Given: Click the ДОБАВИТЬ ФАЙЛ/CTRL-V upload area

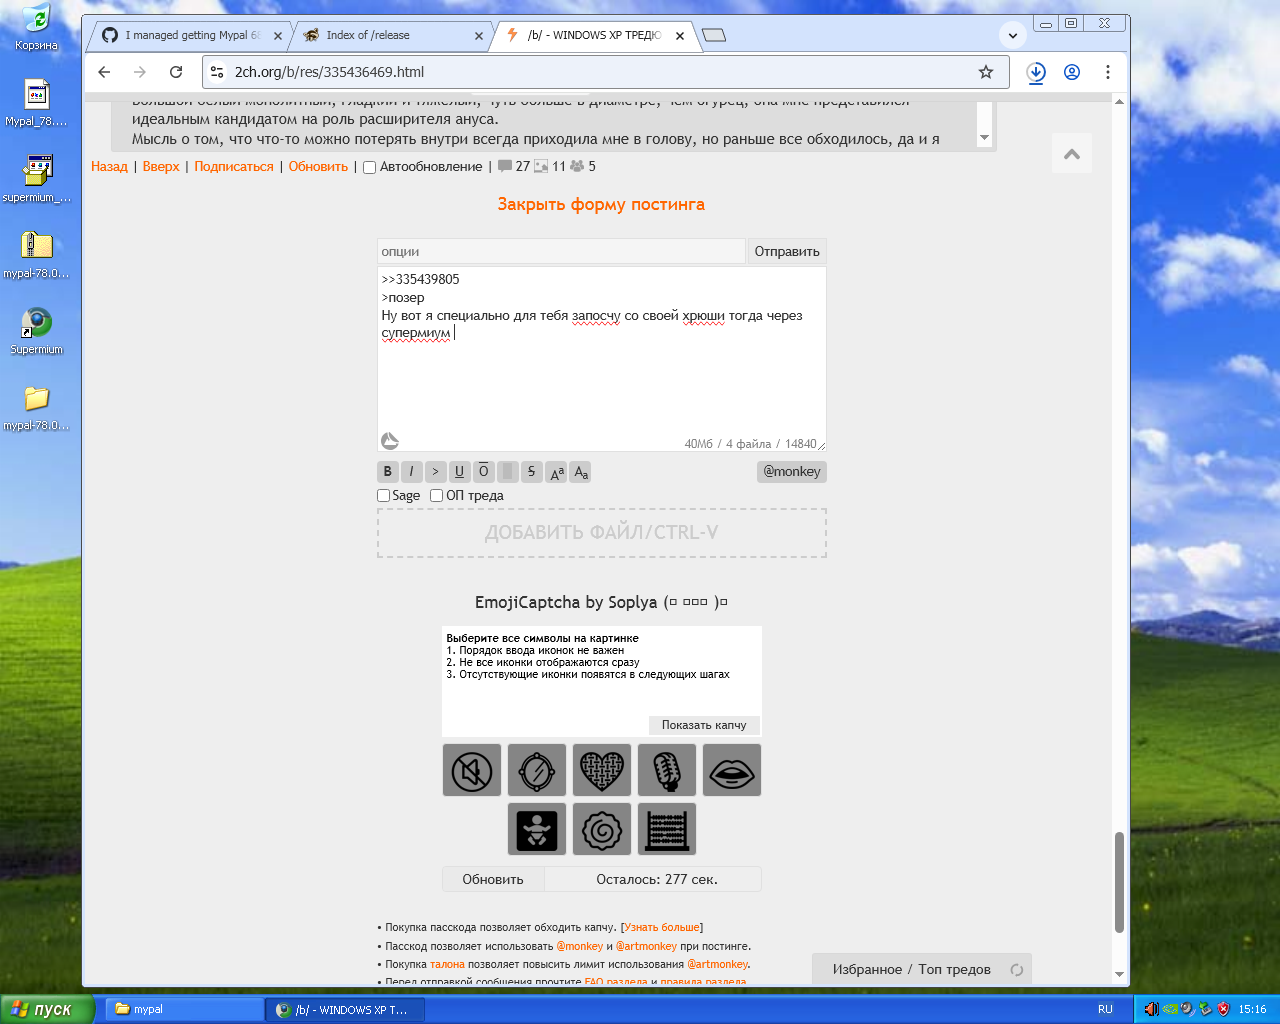Looking at the screenshot, I should pyautogui.click(x=602, y=533).
